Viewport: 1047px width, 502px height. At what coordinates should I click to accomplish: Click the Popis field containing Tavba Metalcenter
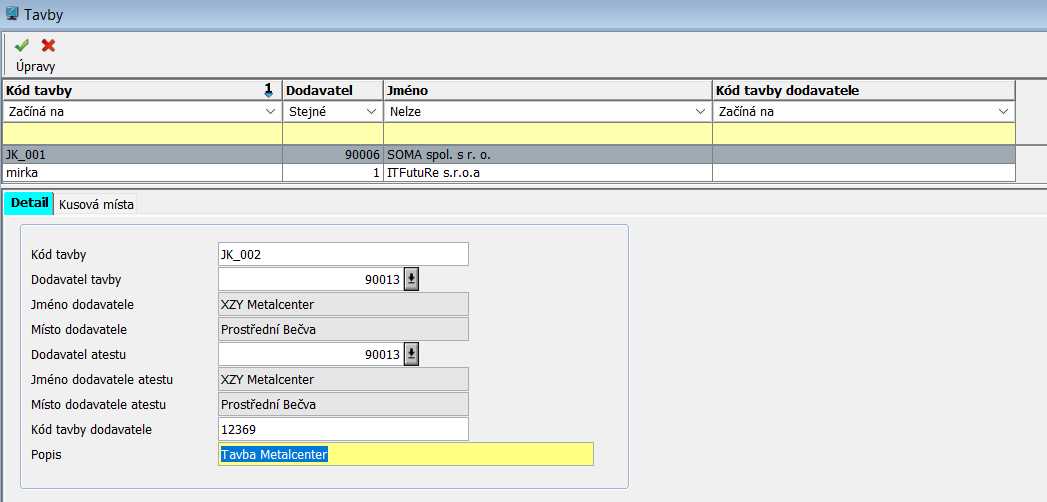pyautogui.click(x=405, y=455)
